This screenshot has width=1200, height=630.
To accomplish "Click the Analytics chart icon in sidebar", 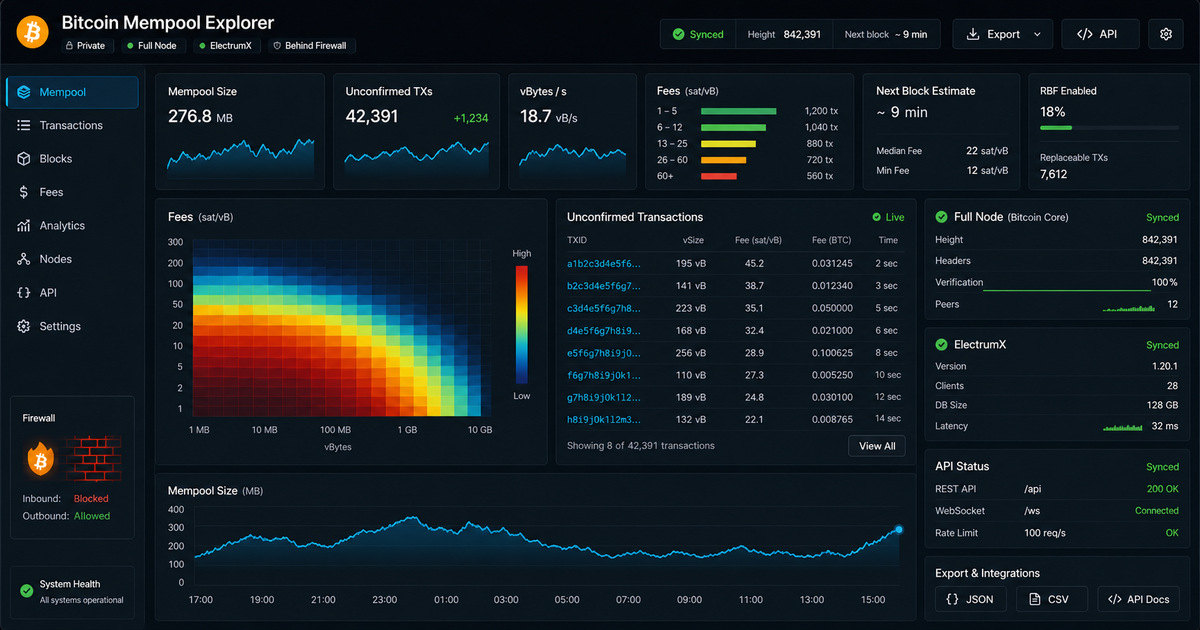I will 24,226.
